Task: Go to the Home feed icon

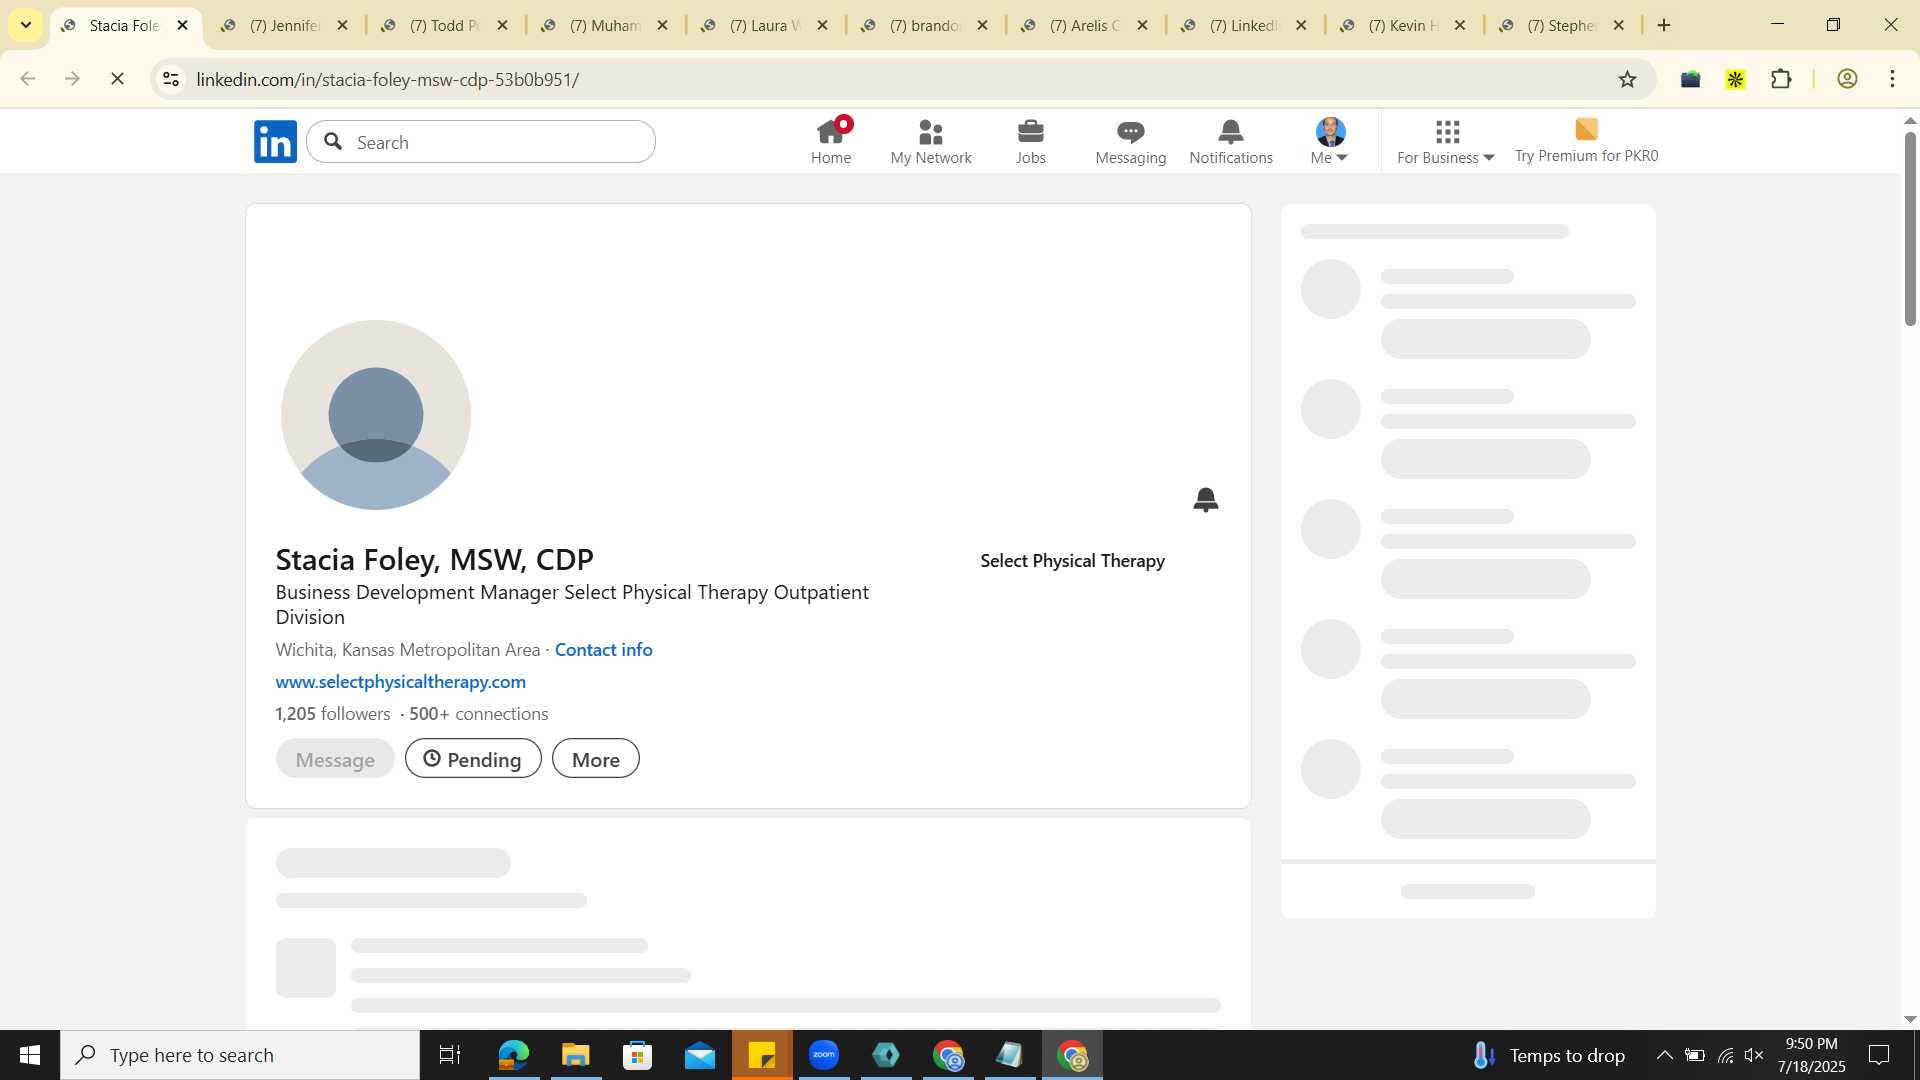Action: click(831, 142)
